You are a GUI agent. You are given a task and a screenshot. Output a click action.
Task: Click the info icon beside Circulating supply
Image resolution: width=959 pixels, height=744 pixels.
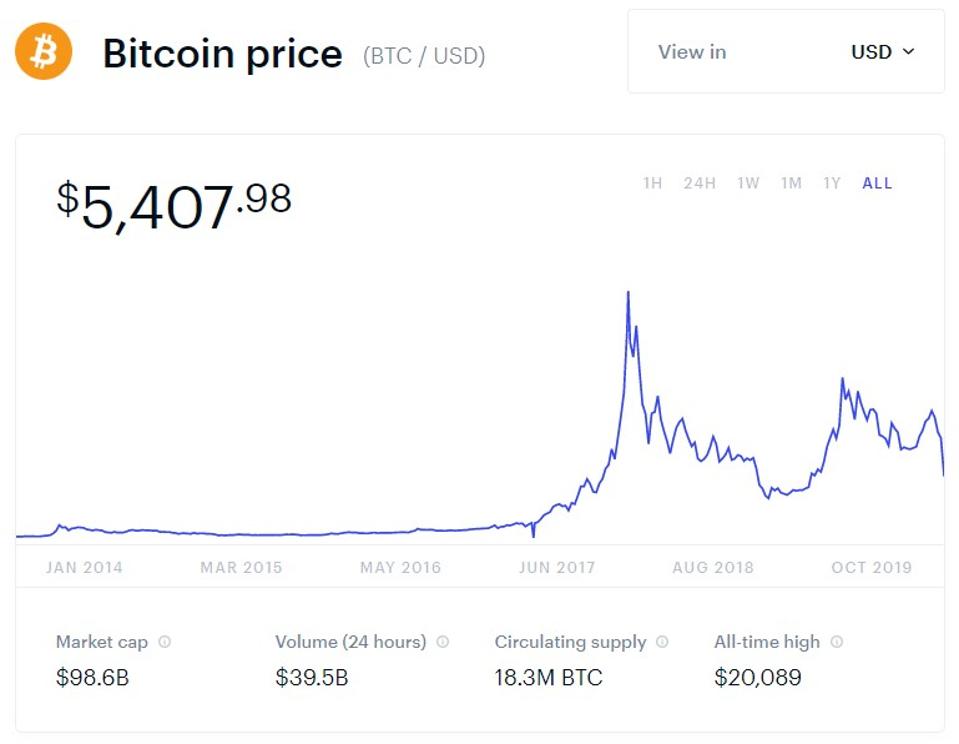tap(662, 642)
